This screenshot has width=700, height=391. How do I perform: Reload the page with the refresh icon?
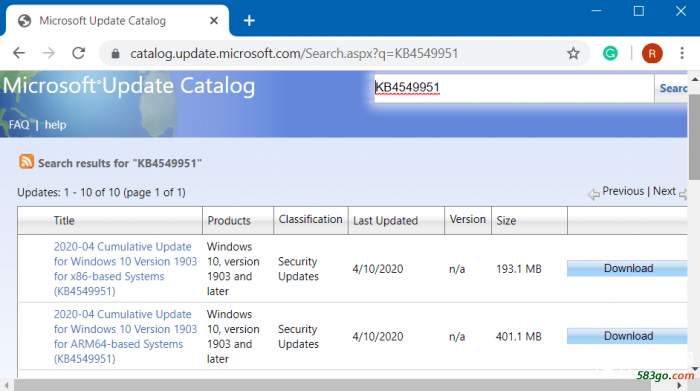pos(79,53)
